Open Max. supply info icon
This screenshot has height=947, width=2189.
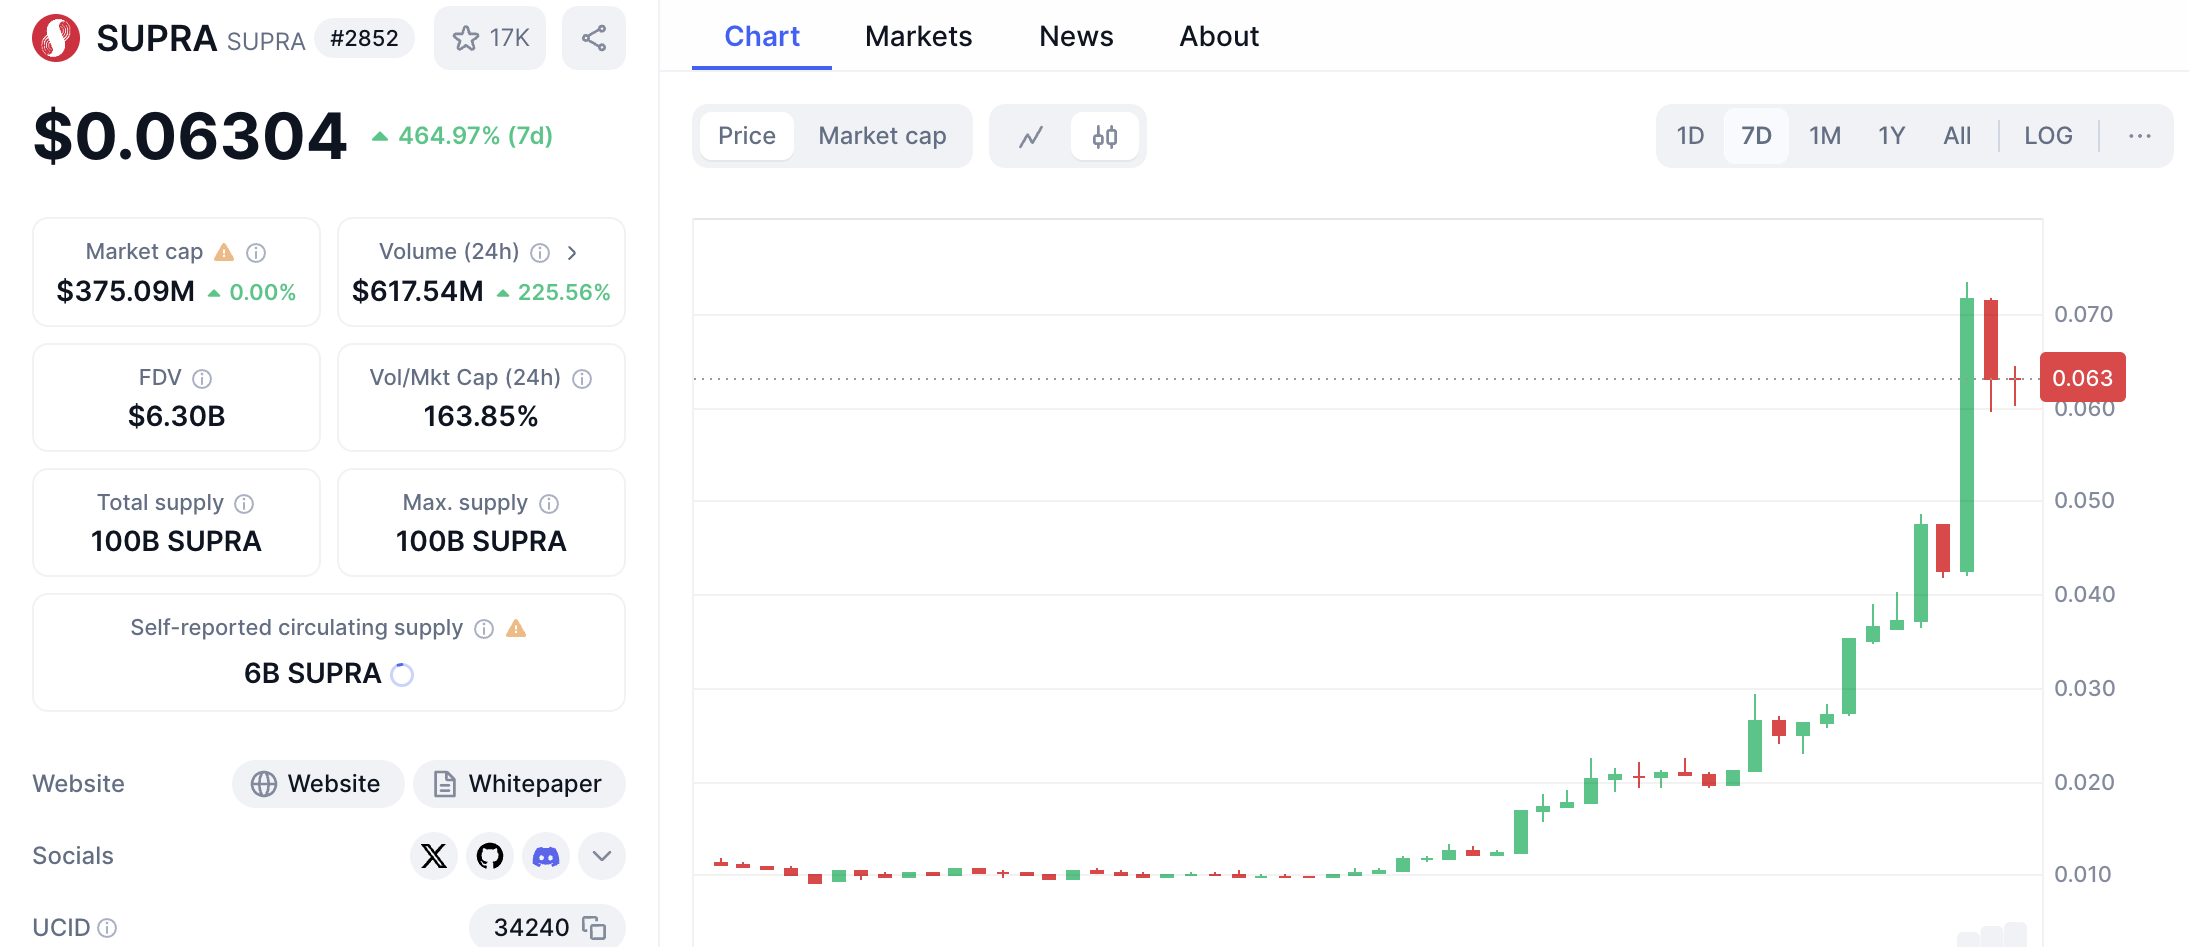pos(549,504)
